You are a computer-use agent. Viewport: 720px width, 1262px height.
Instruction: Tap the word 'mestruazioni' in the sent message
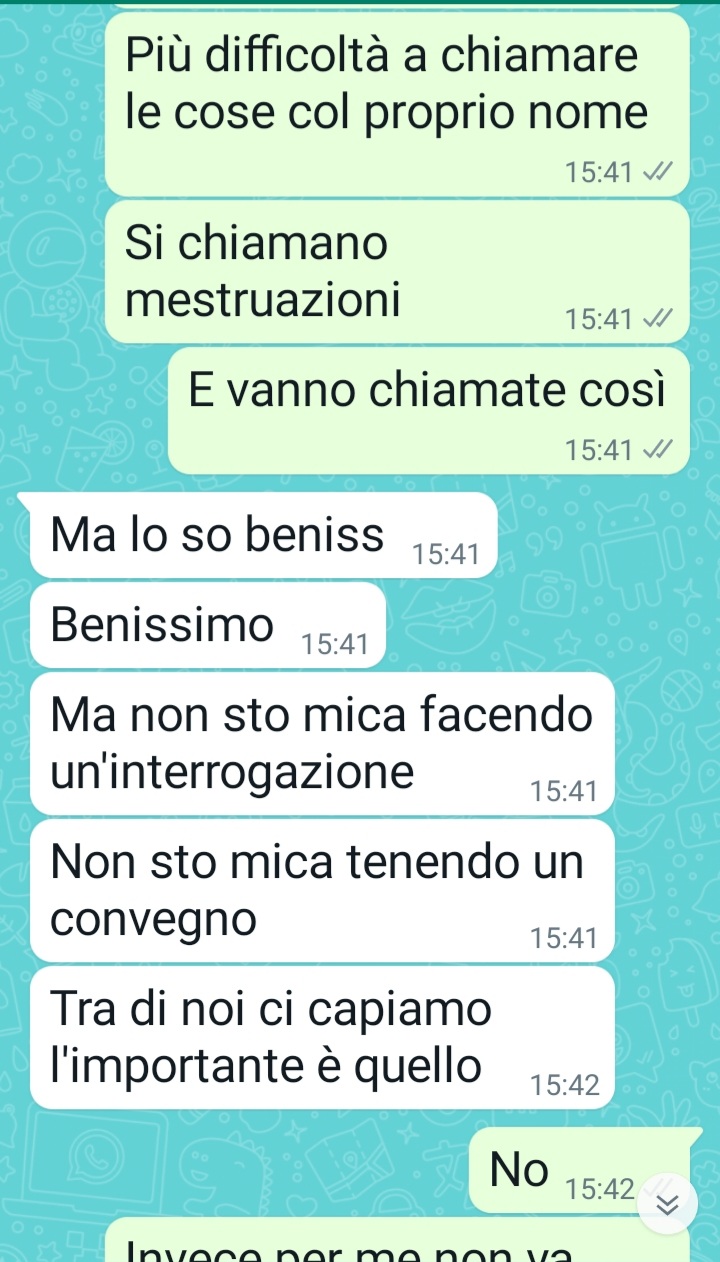click(x=264, y=299)
